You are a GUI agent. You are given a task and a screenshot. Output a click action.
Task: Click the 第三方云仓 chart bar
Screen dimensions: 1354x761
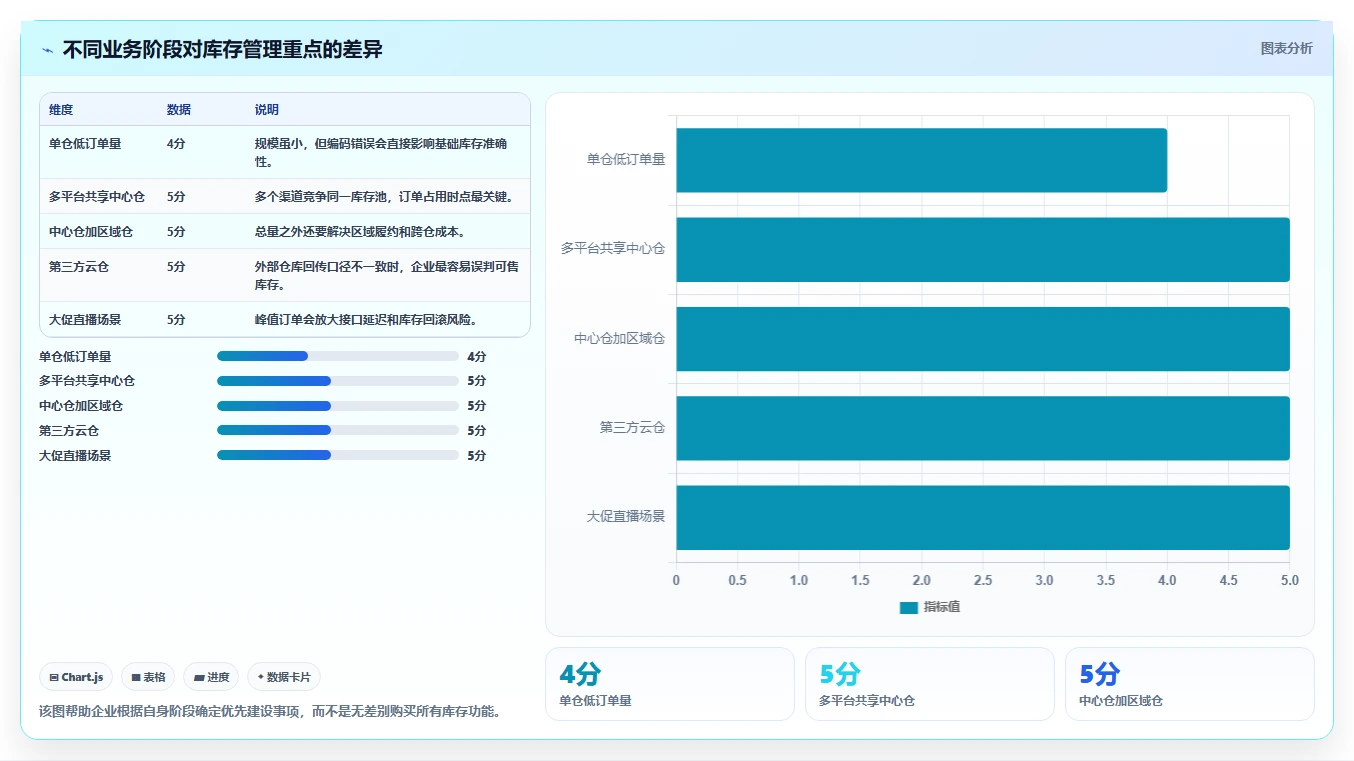(983, 428)
